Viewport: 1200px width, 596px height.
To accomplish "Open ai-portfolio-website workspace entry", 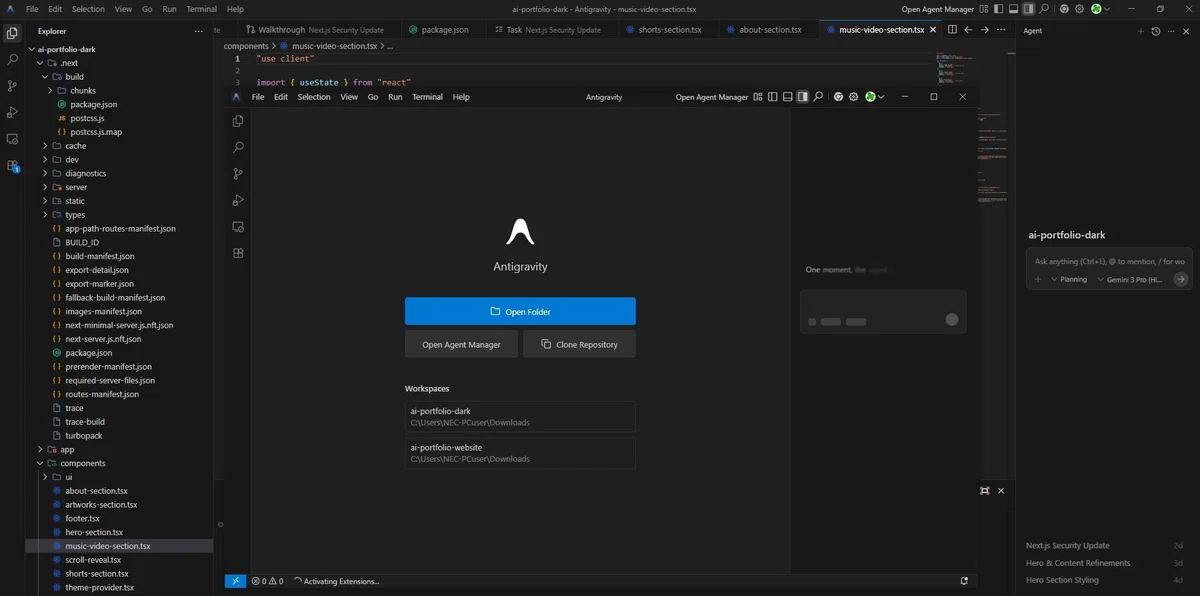I will point(520,453).
